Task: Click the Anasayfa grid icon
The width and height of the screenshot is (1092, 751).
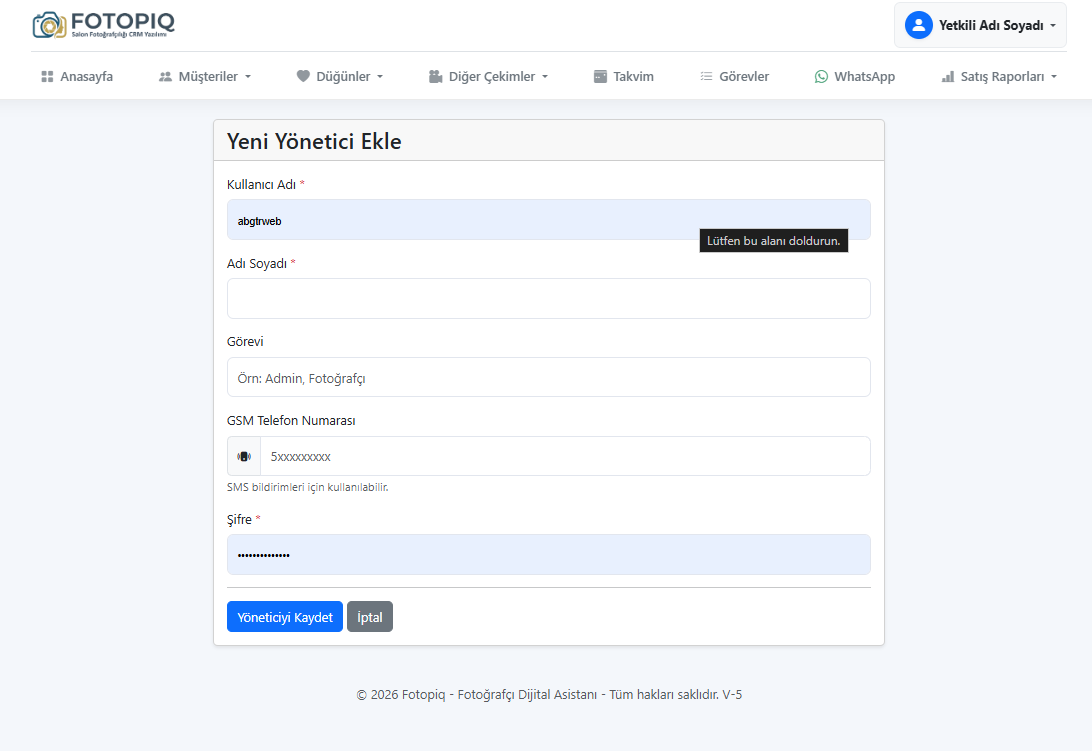Action: point(47,76)
